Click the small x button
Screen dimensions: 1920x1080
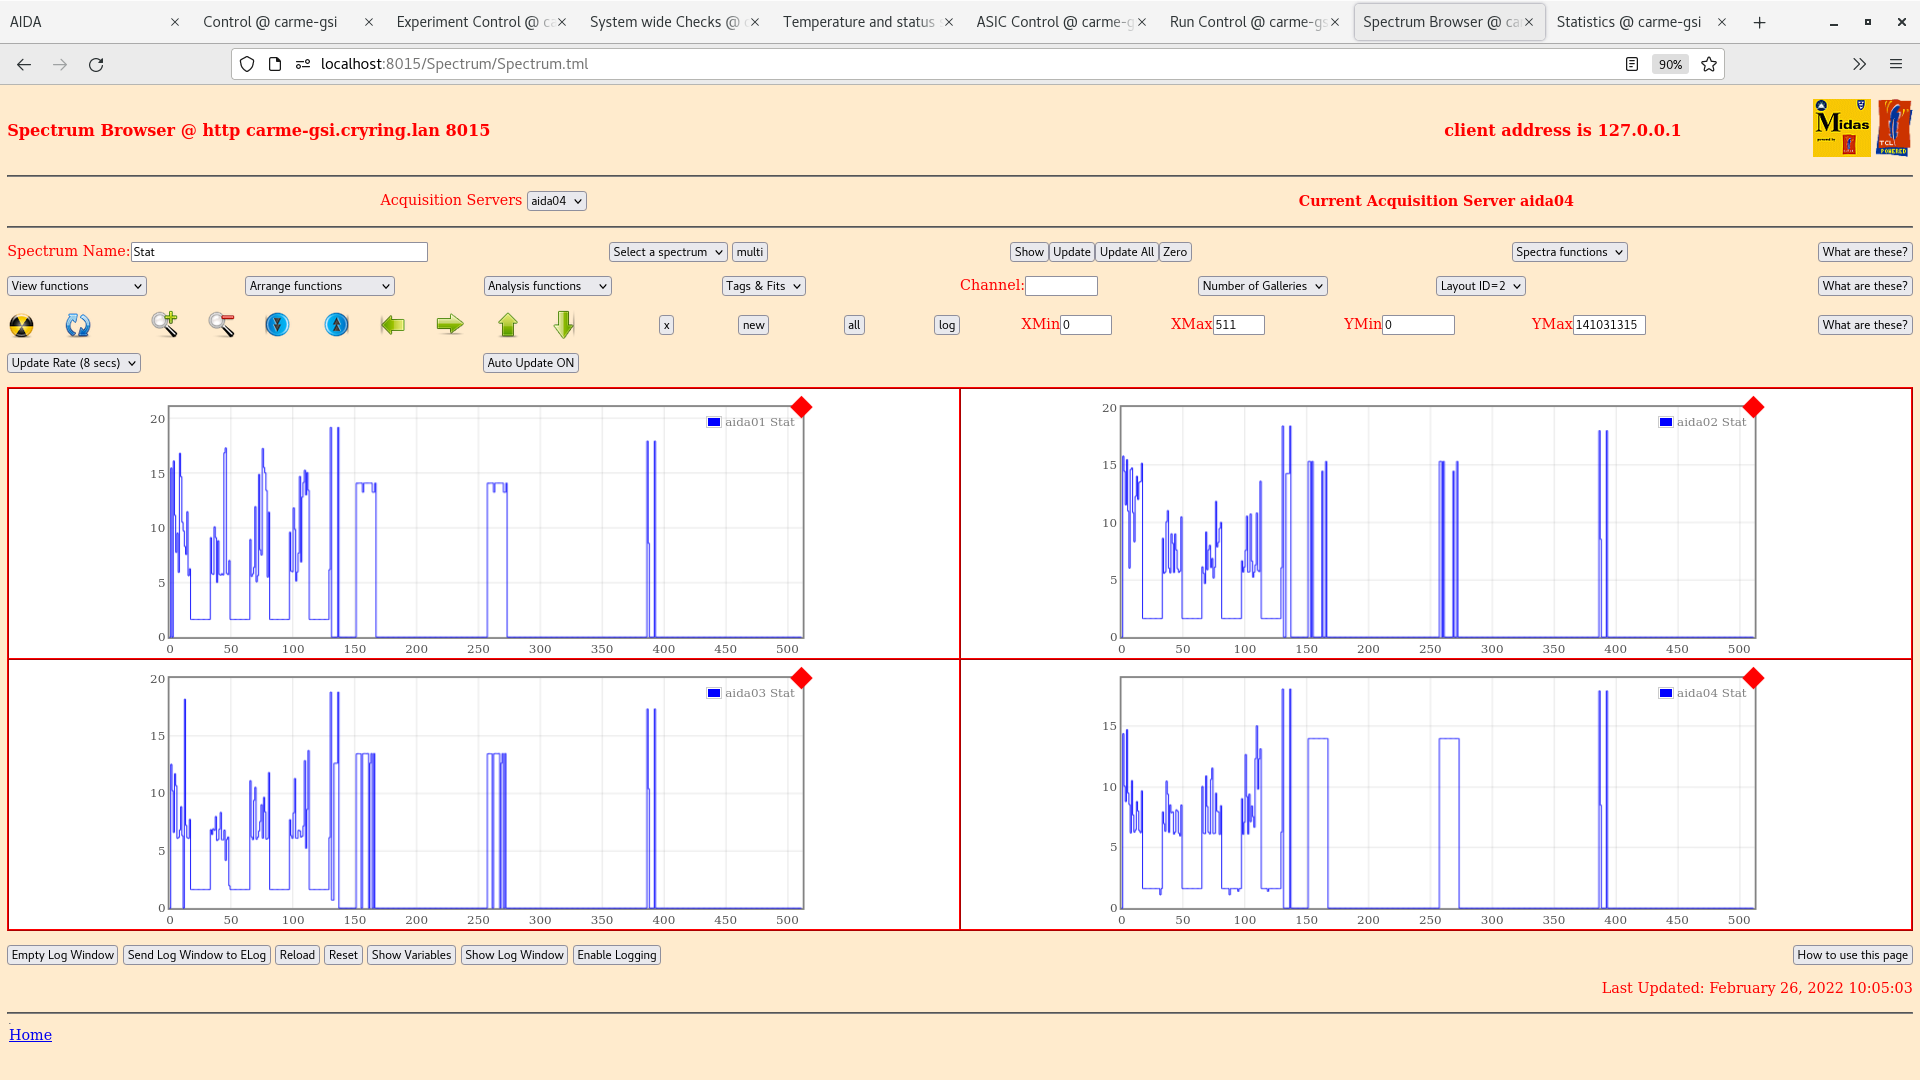(666, 325)
